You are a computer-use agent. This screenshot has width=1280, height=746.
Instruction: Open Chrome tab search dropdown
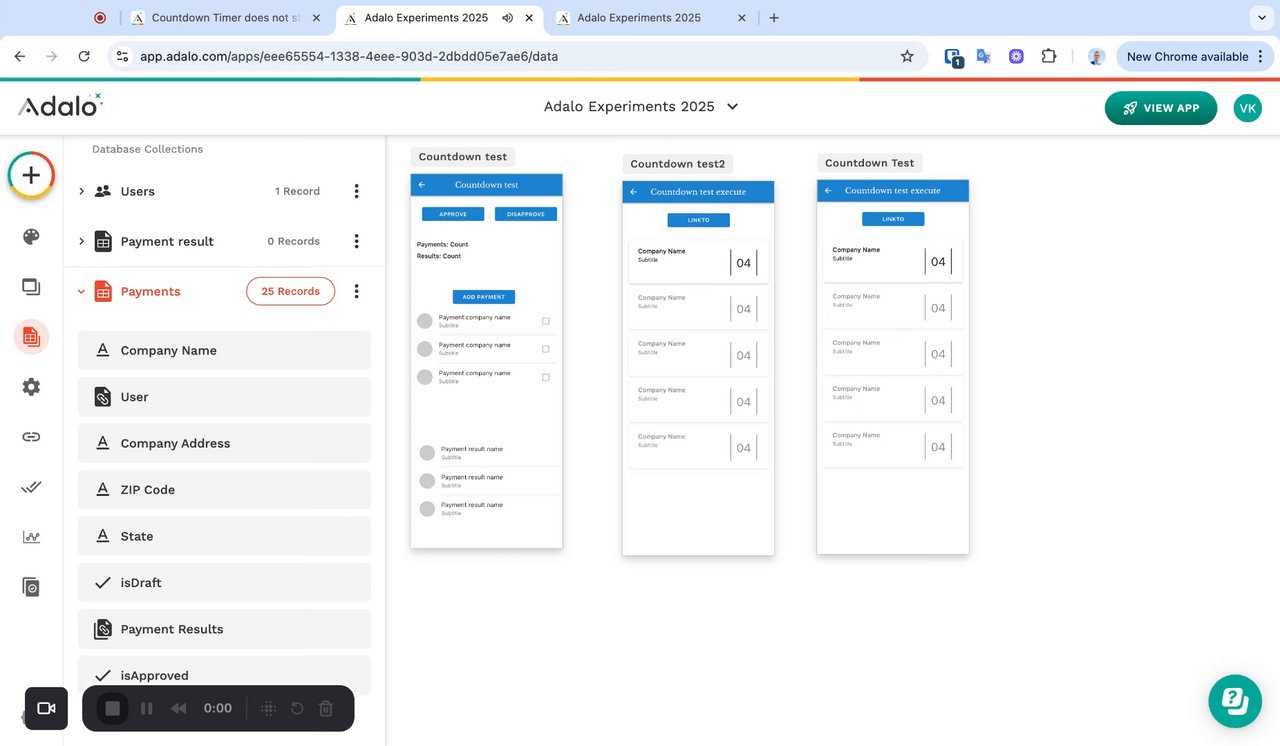pos(1260,18)
